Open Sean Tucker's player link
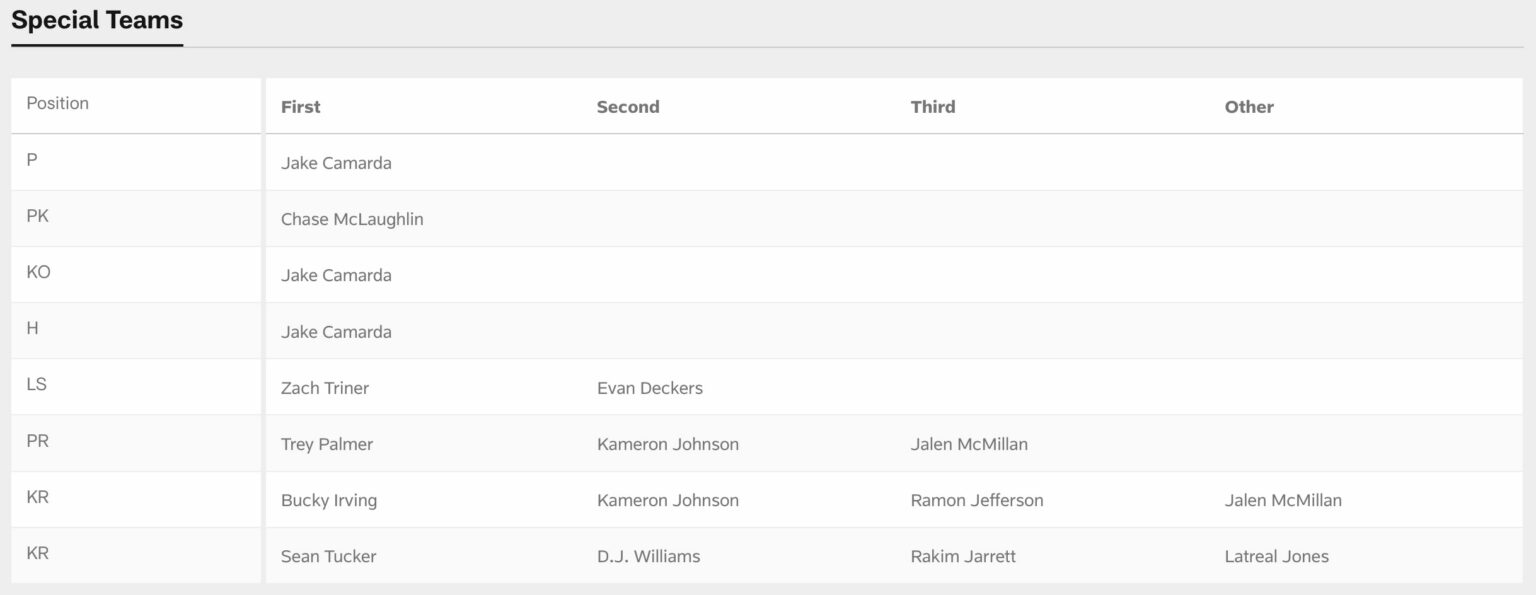The width and height of the screenshot is (1536, 595). pos(329,556)
